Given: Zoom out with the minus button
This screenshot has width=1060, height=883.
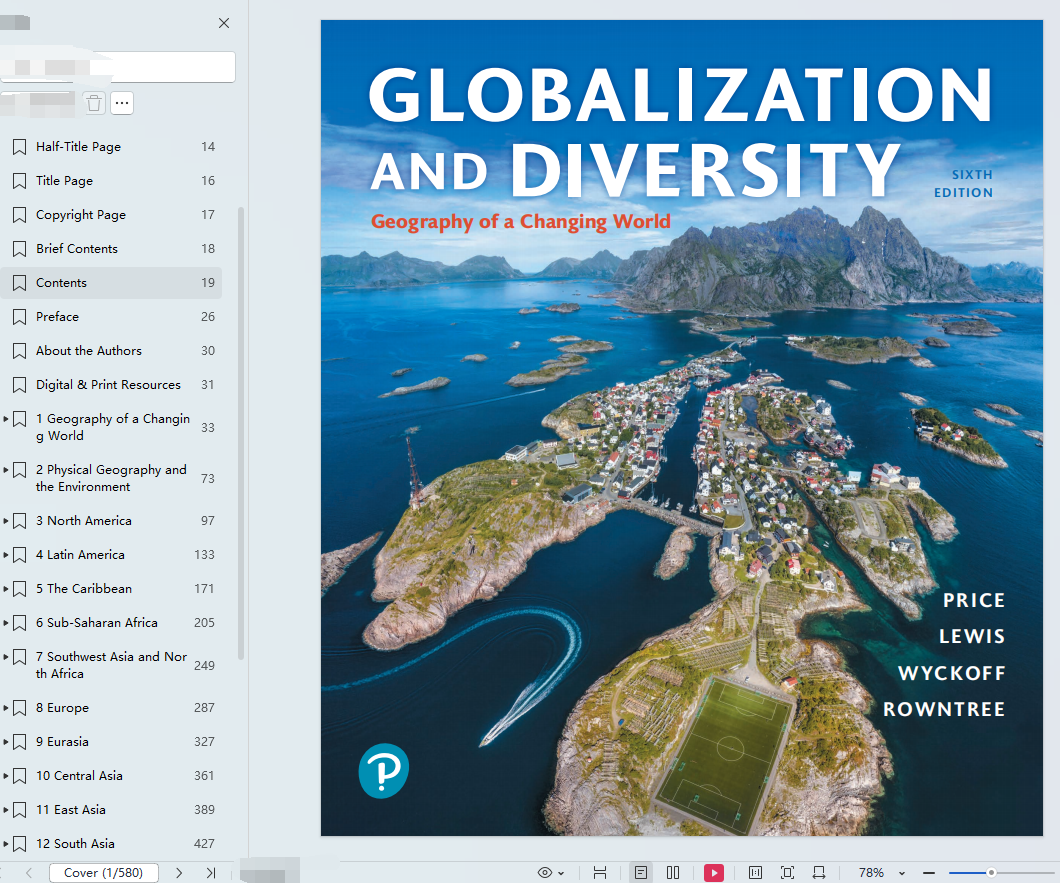Looking at the screenshot, I should pos(929,873).
